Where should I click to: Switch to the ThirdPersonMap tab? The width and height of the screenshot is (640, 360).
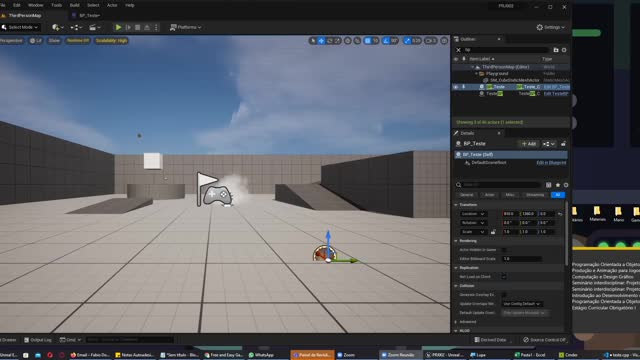point(24,16)
